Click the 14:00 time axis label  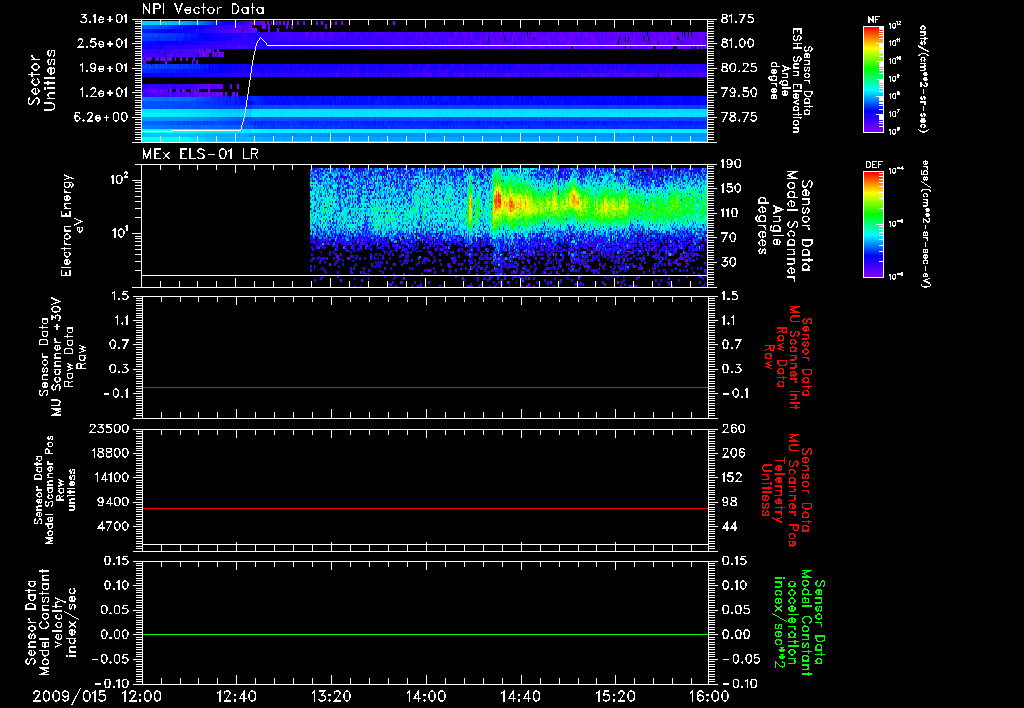coord(425,696)
